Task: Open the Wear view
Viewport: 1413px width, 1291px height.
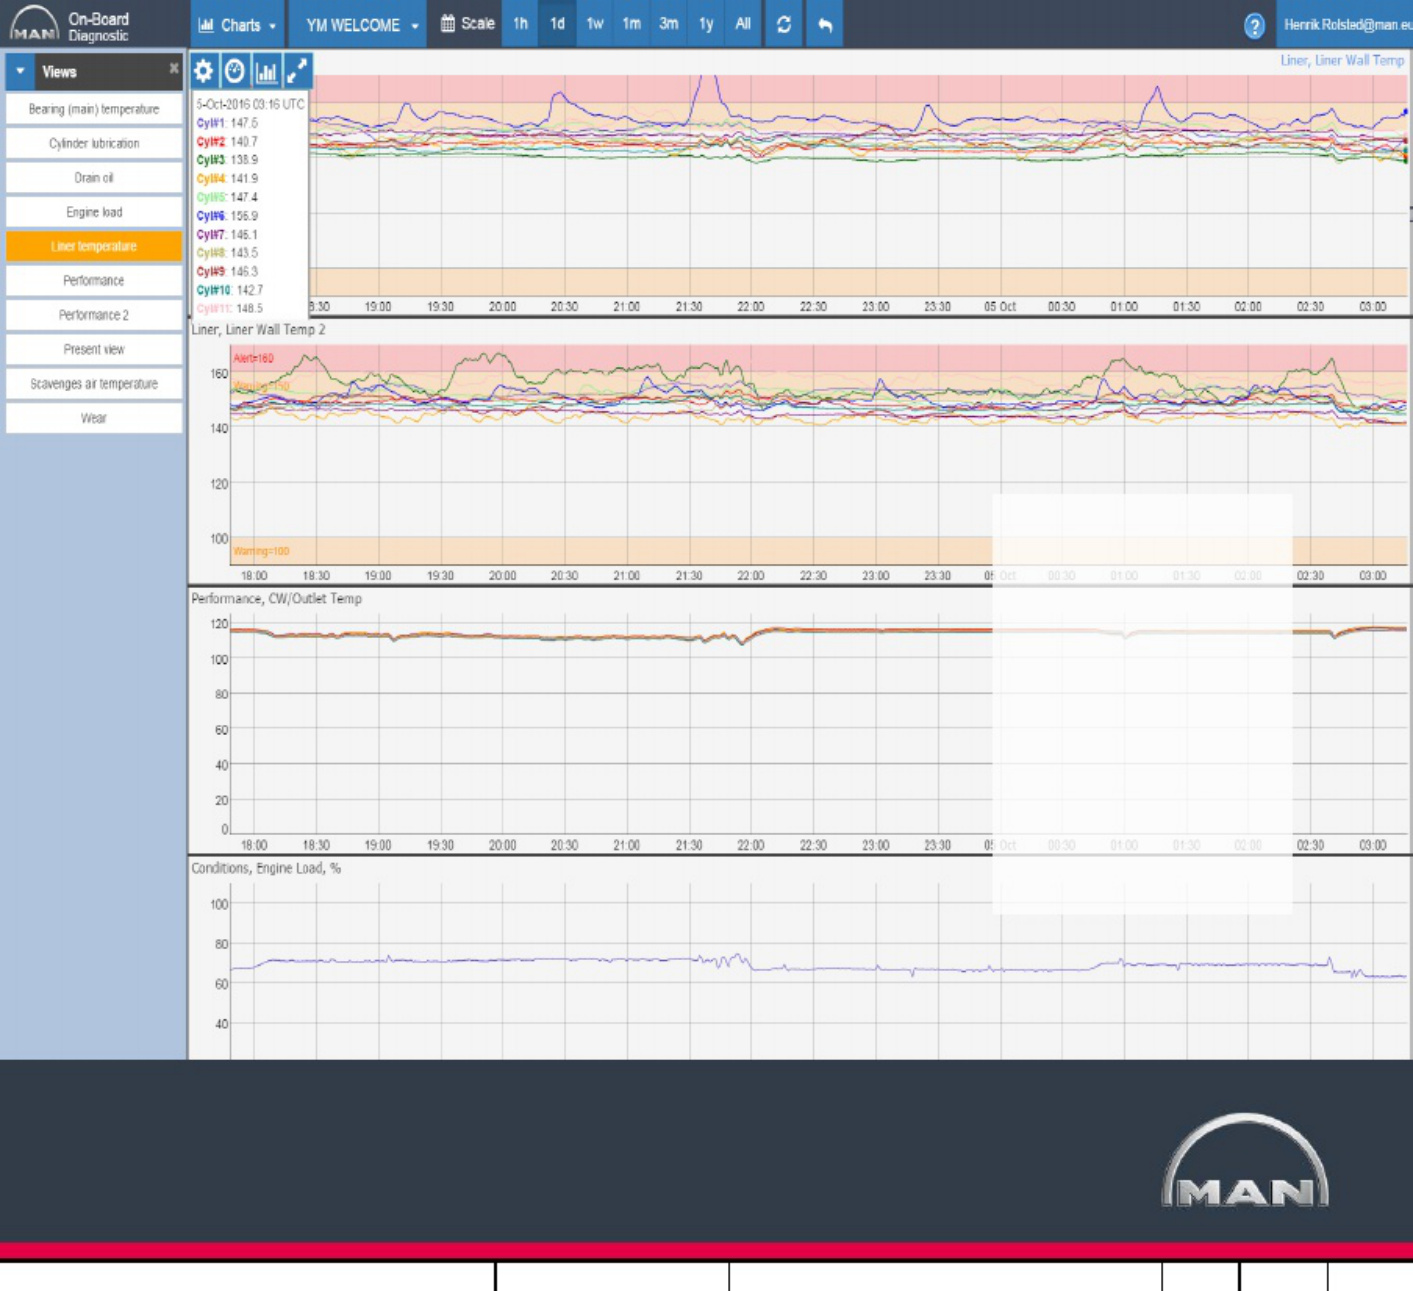Action: coord(94,418)
